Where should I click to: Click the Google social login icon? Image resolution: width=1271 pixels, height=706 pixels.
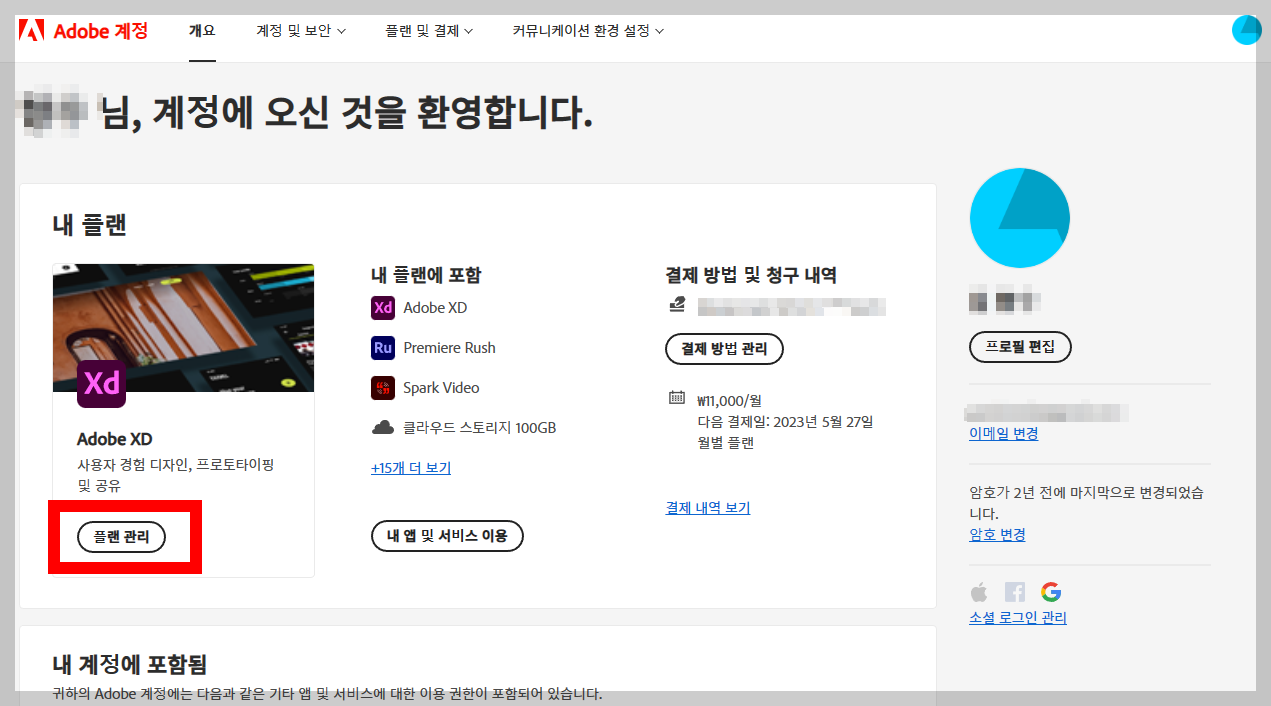(1051, 591)
